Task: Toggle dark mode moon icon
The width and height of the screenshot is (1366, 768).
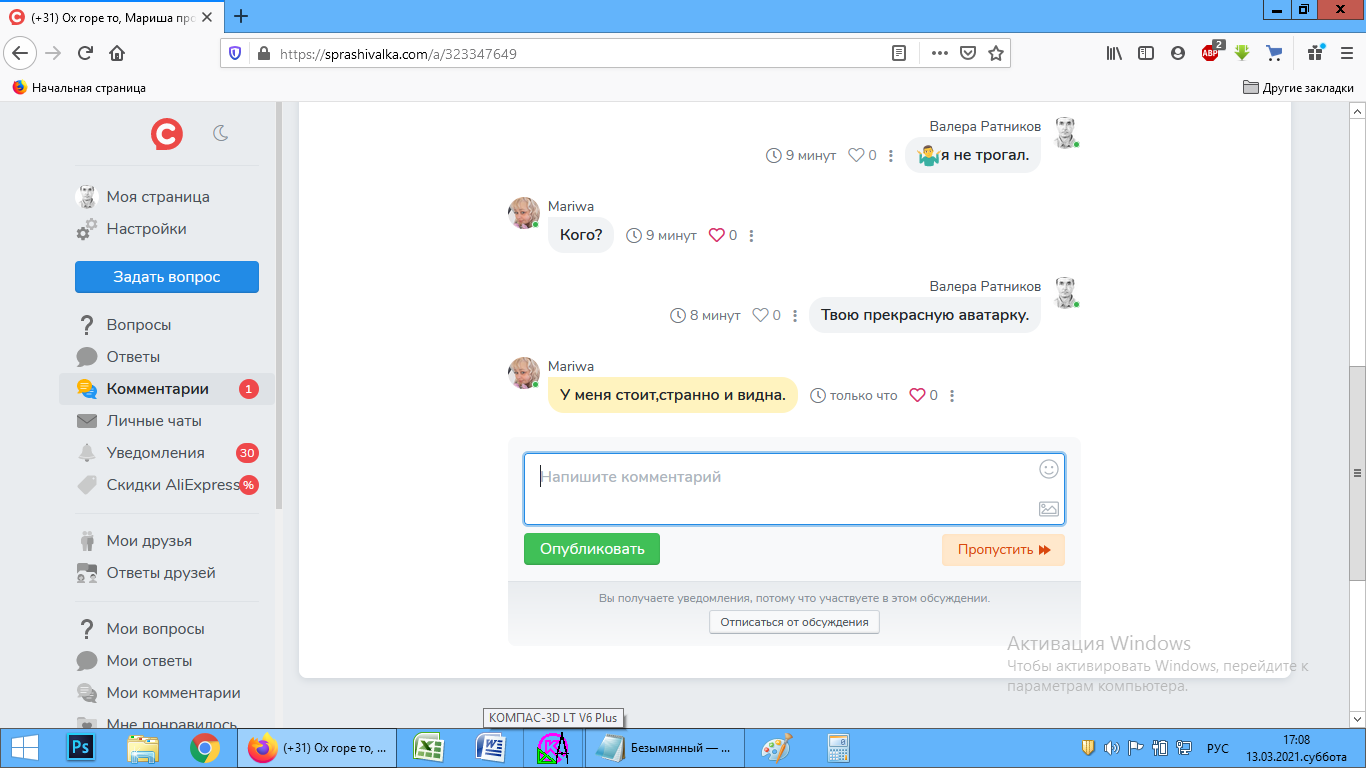Action: 222,132
